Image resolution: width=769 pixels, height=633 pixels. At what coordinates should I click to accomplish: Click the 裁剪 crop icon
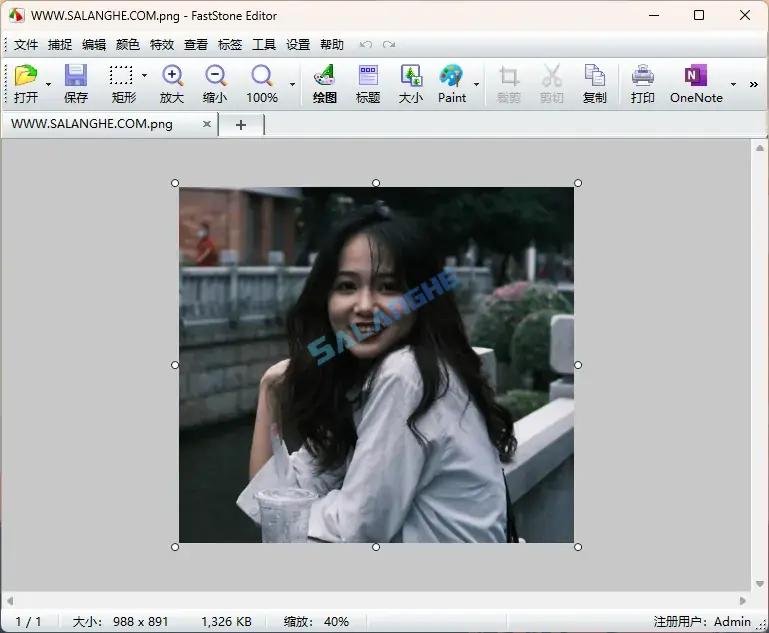coord(509,84)
